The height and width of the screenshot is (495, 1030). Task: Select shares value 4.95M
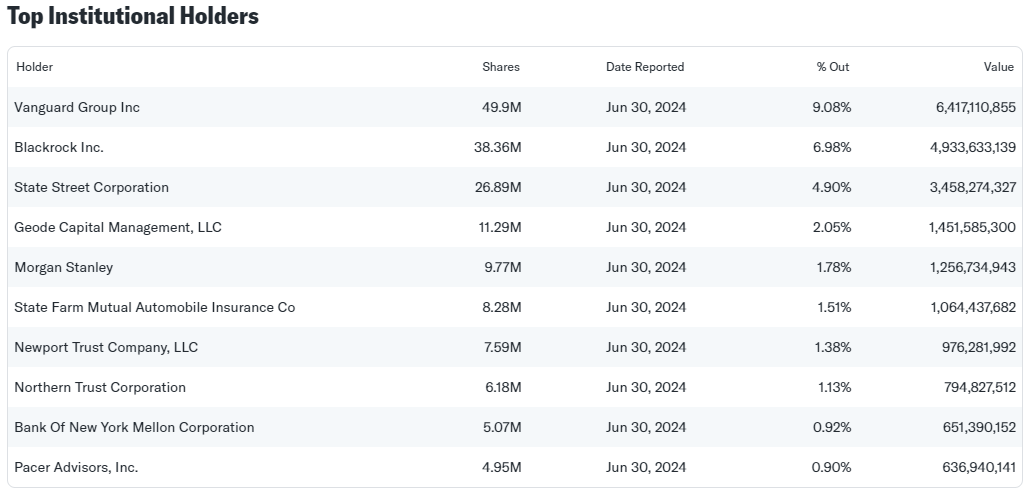click(502, 467)
